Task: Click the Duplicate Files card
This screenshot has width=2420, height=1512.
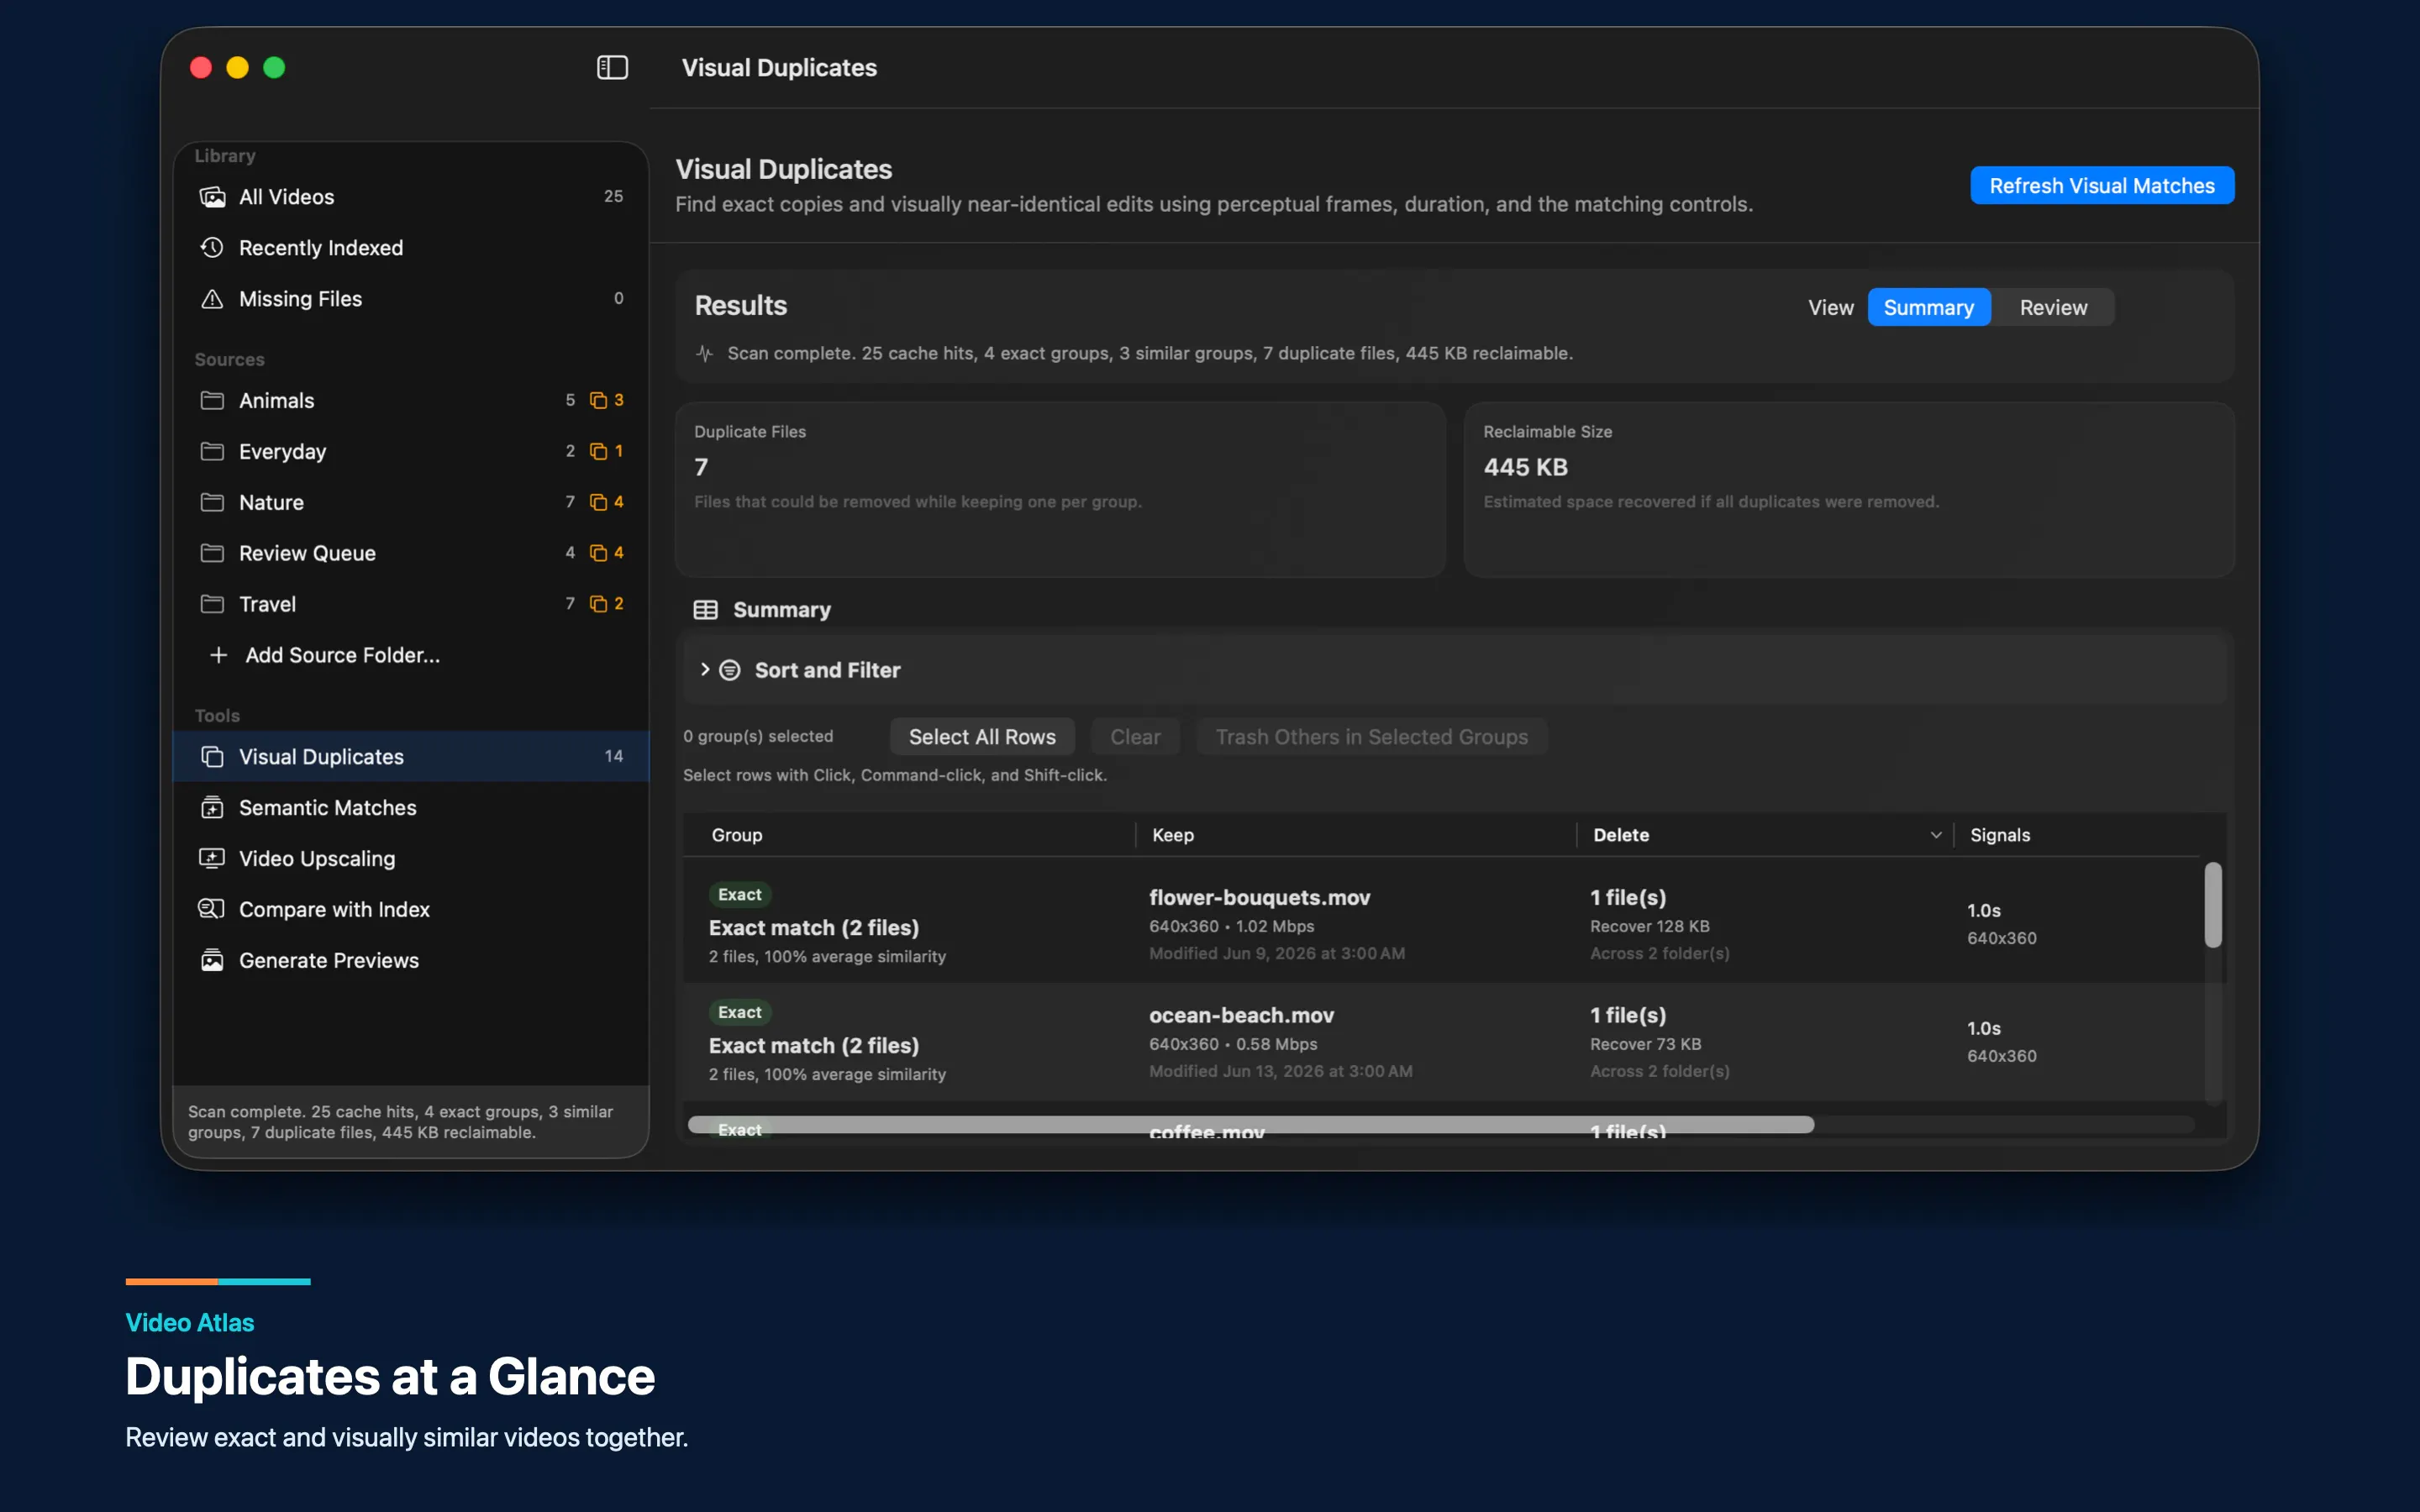Action: [1060, 490]
